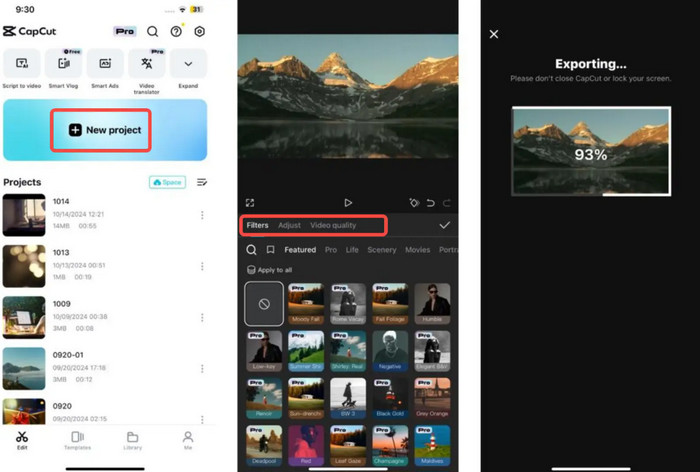The height and width of the screenshot is (472, 700).
Task: Select the no-filter (none) option
Action: 264,302
